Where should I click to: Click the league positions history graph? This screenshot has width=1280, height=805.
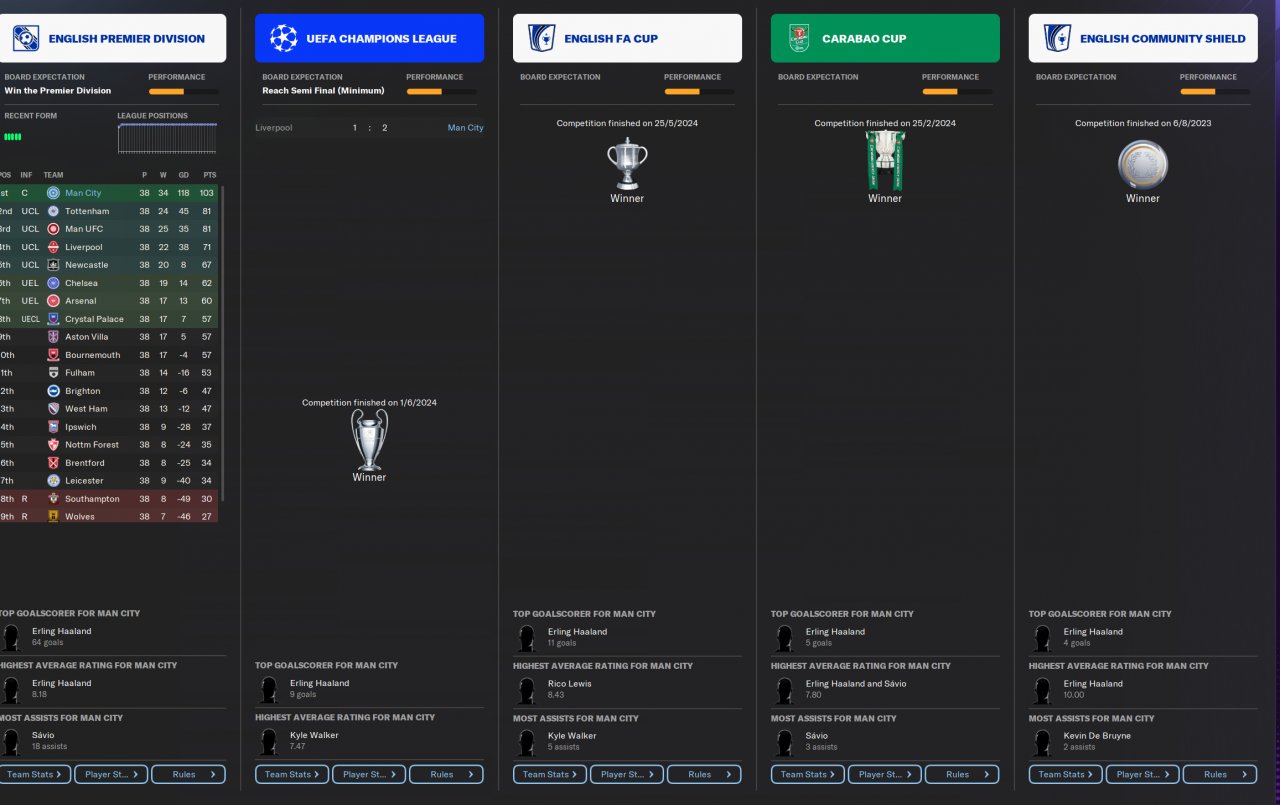167,139
